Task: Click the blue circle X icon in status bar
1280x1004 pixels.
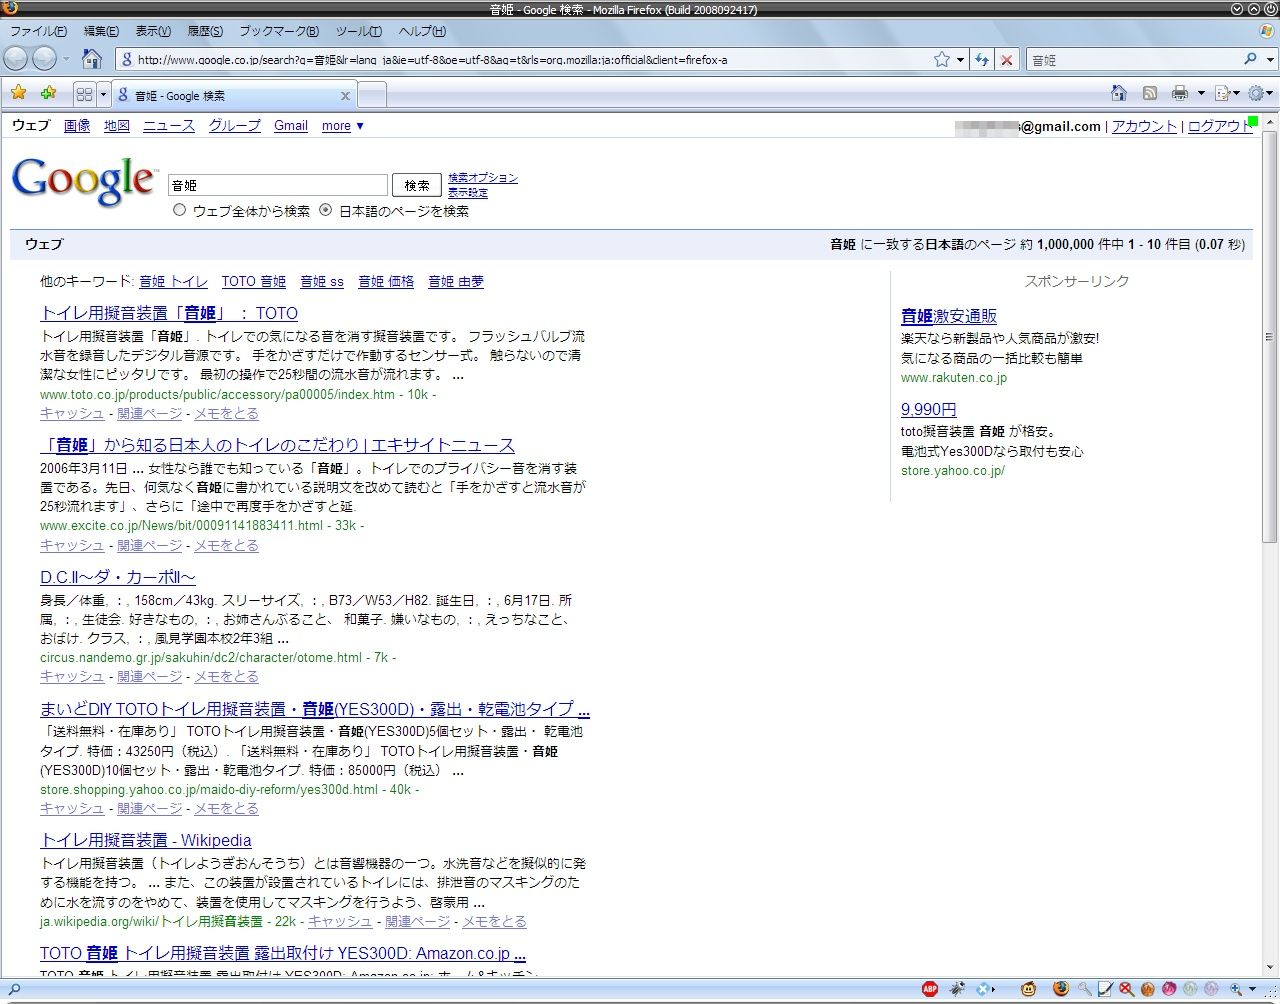Action: click(x=983, y=990)
